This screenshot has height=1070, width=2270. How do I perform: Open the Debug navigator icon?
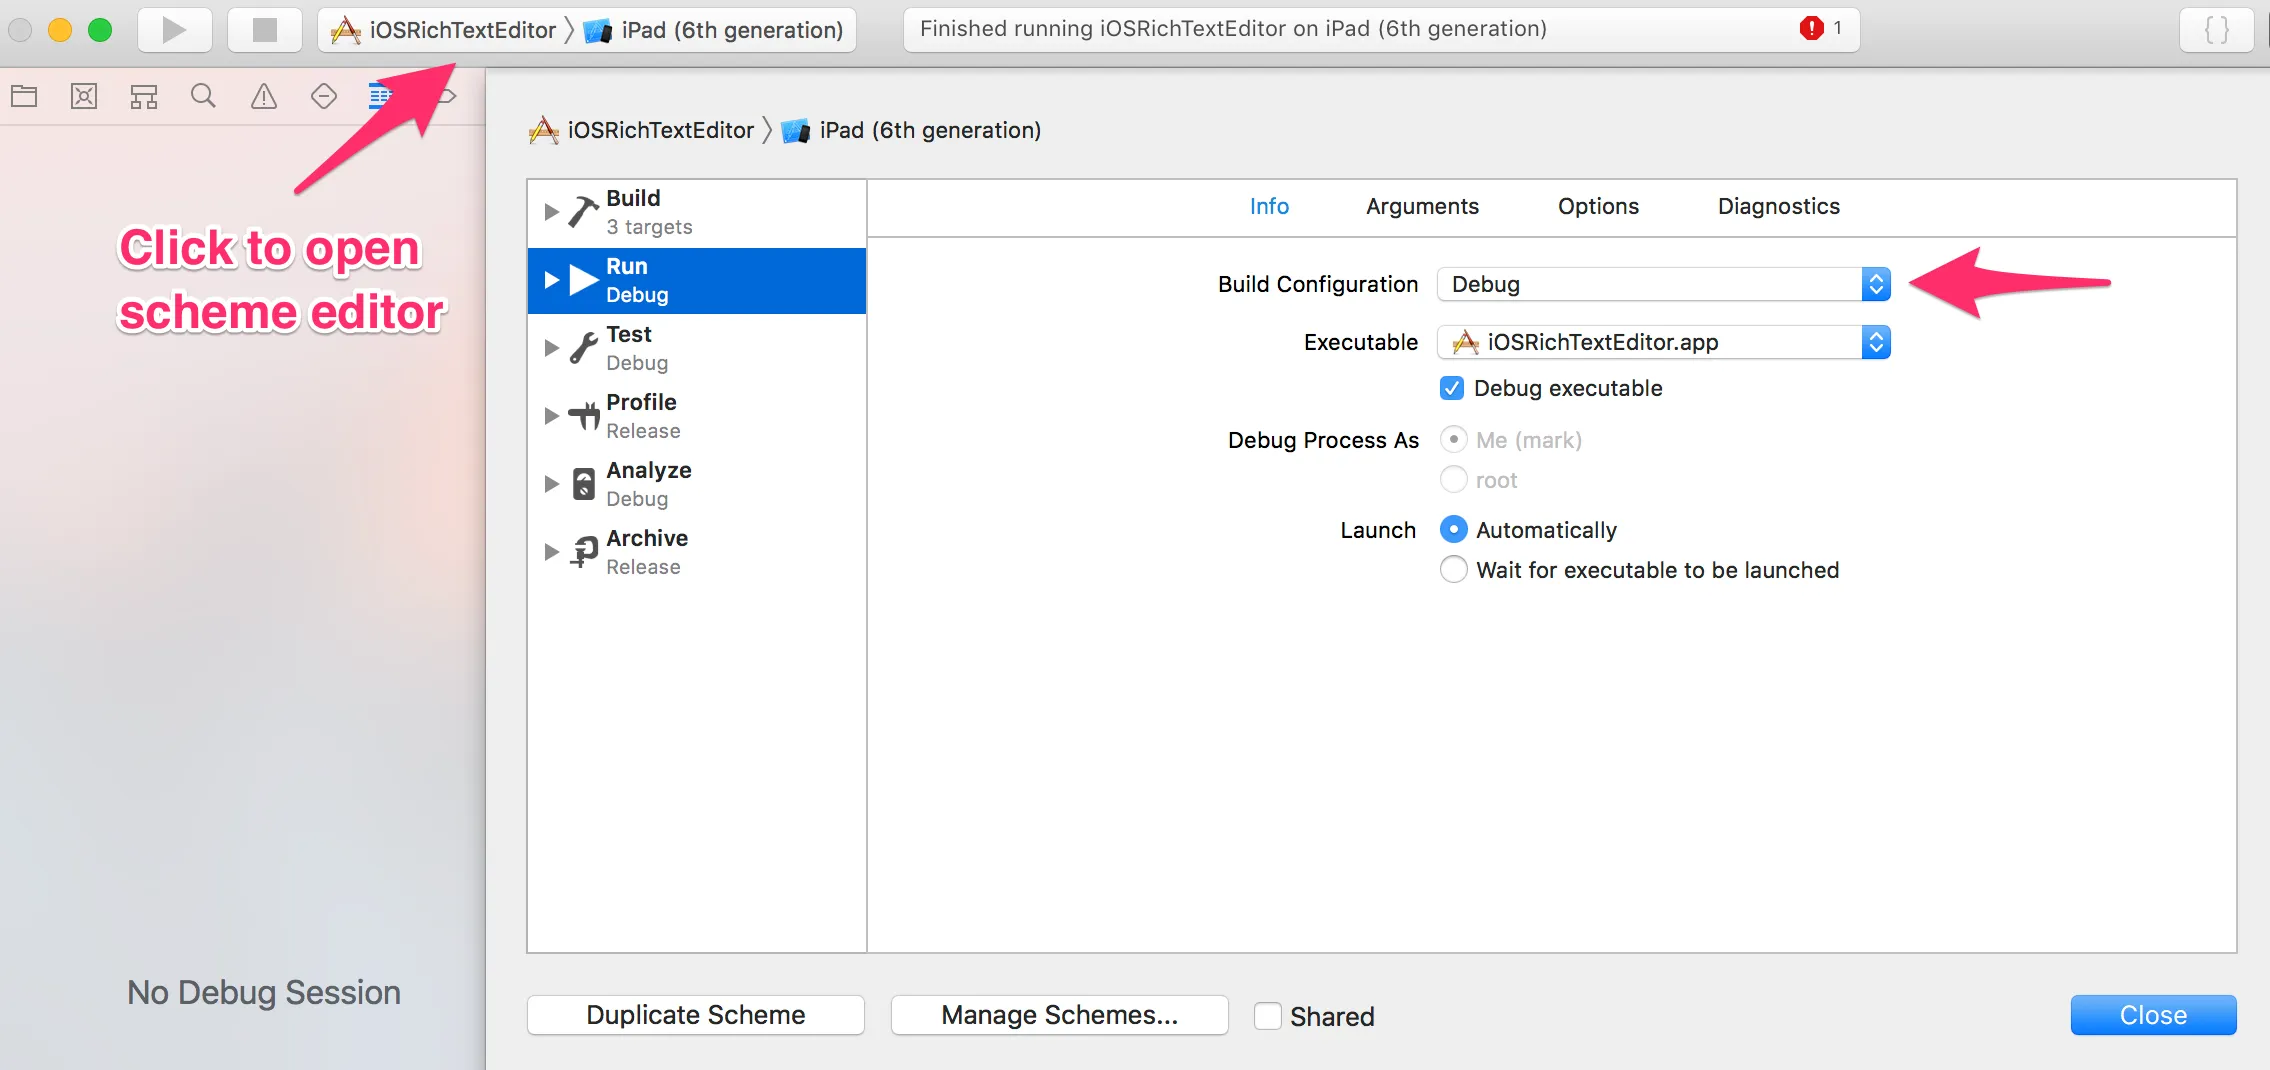pos(381,96)
